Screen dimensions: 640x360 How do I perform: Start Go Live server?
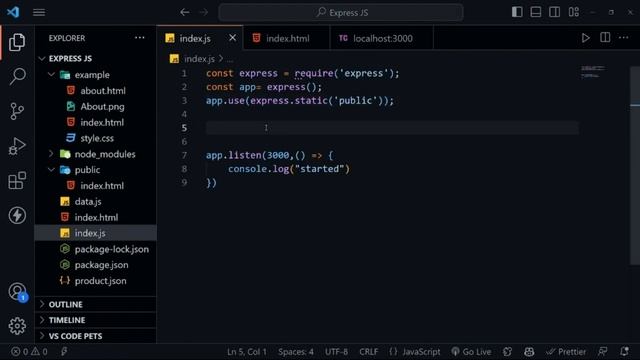coord(471,351)
